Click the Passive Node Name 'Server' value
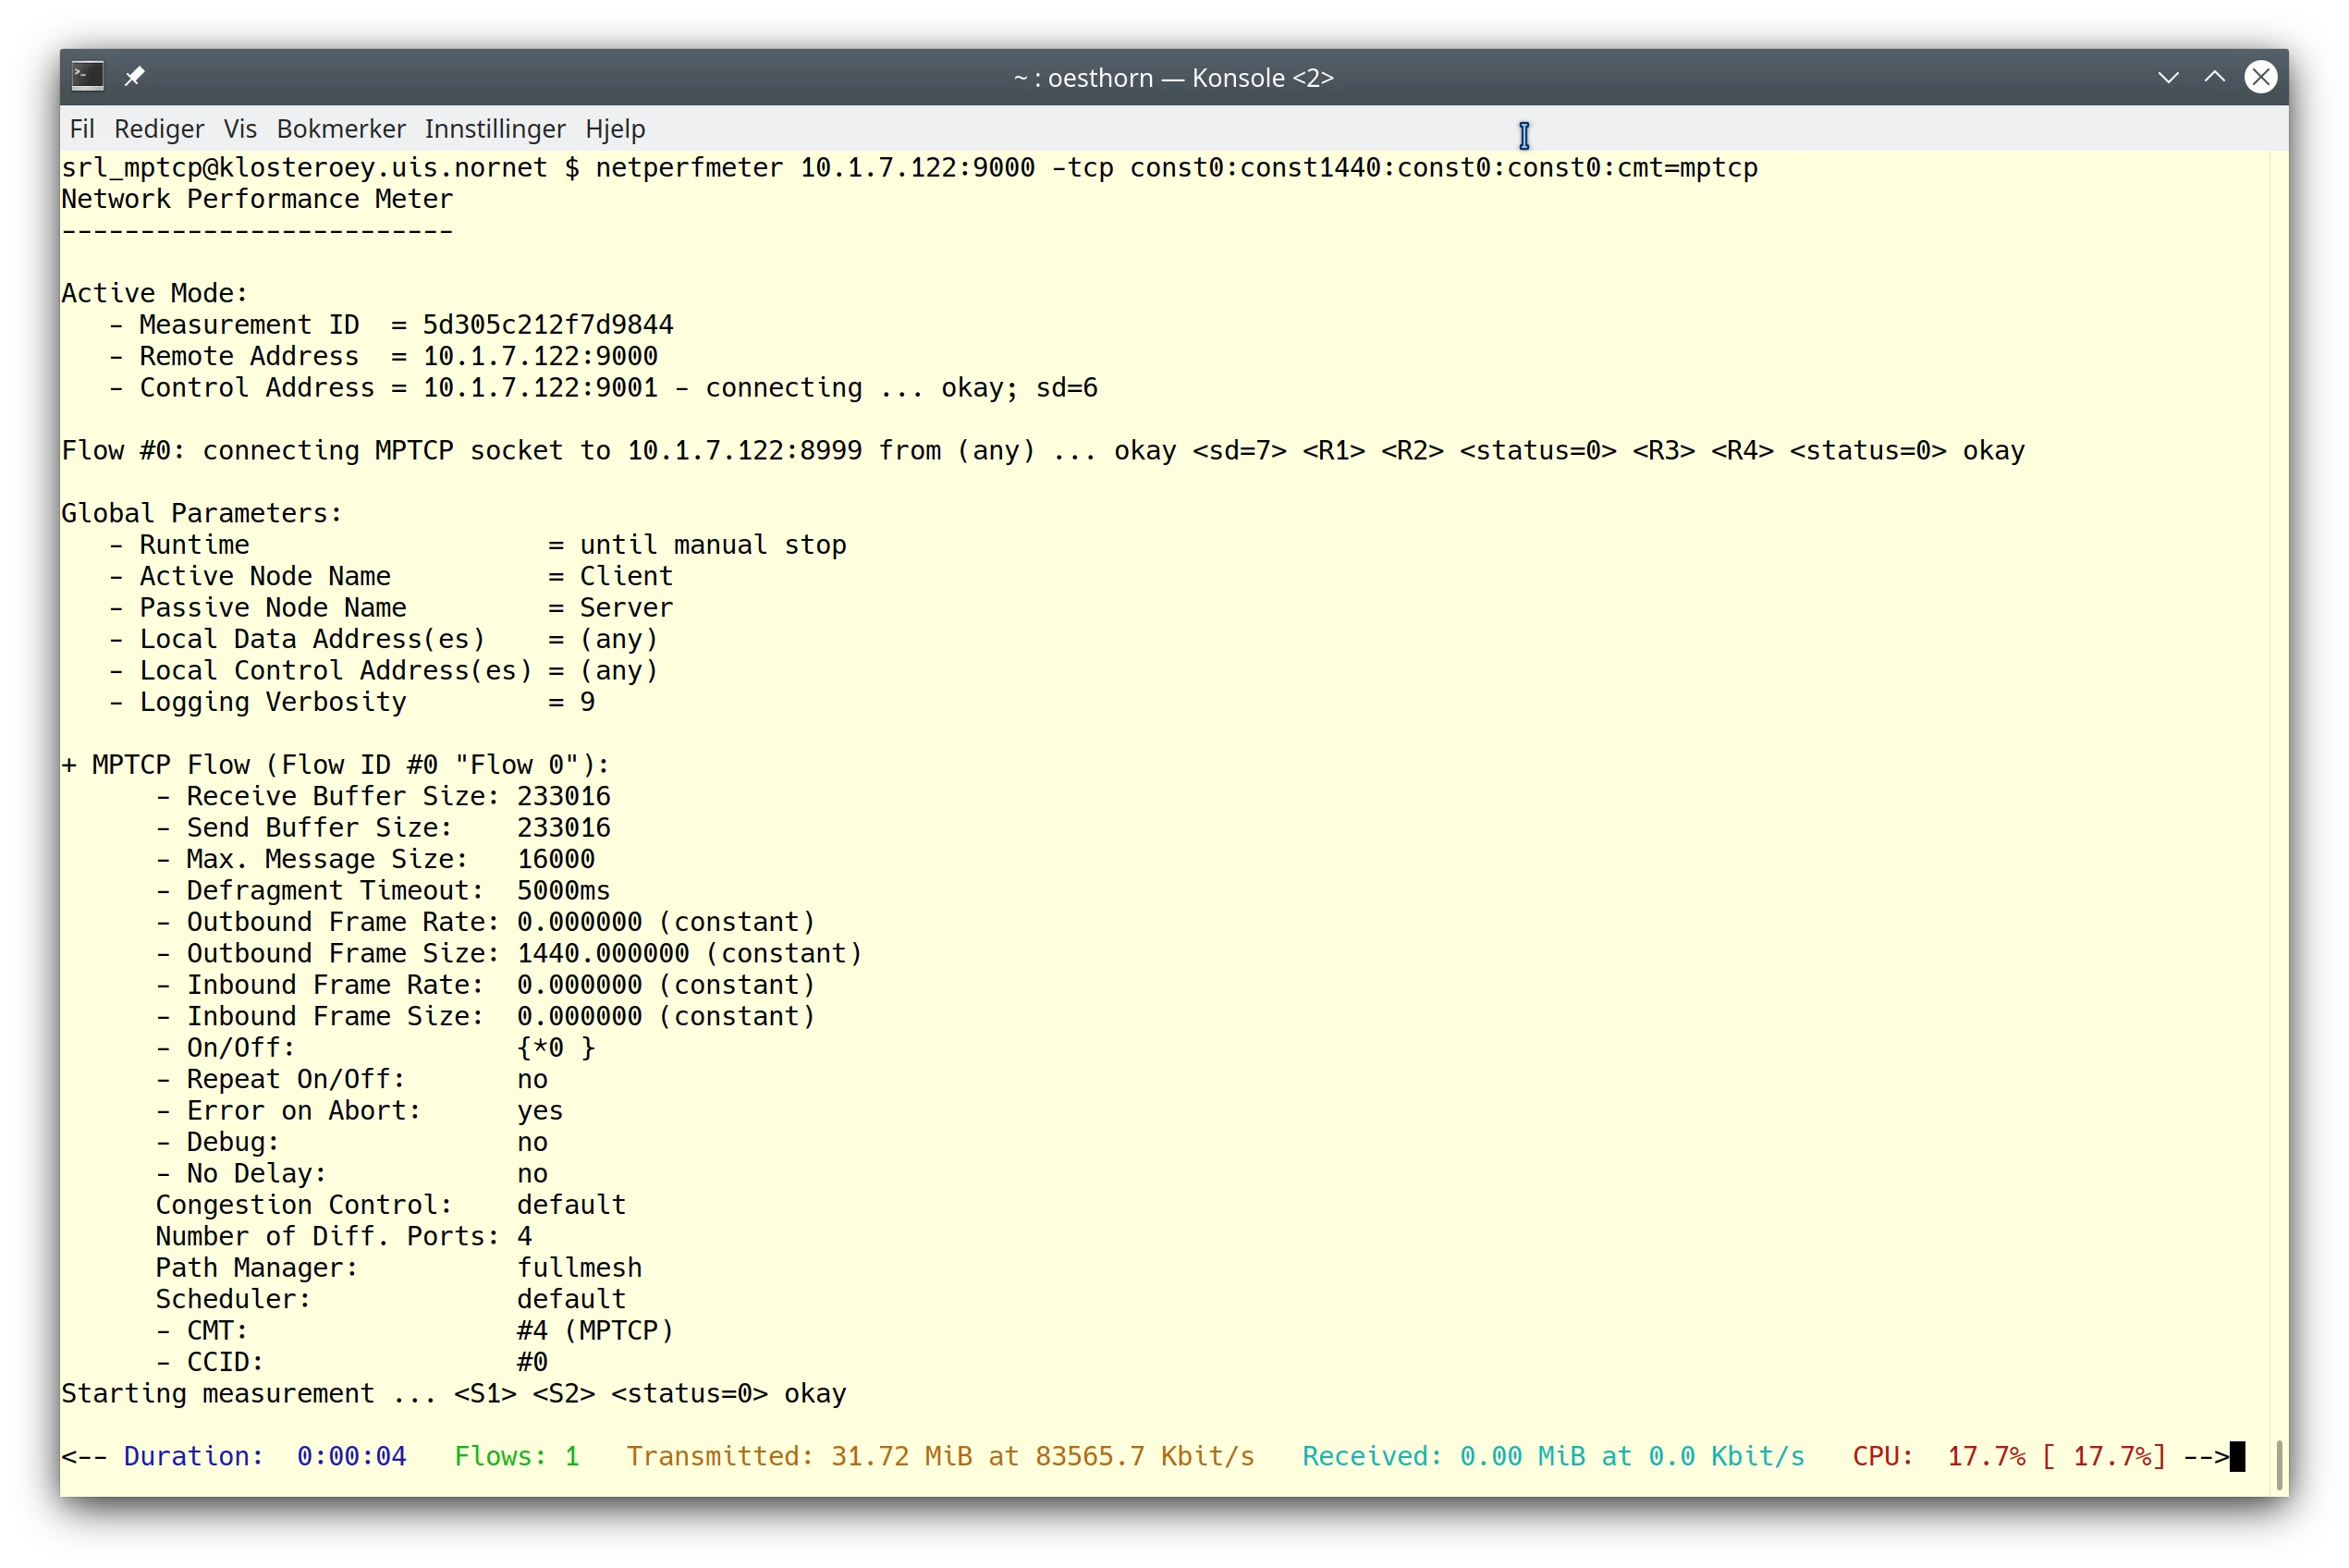This screenshot has height=1568, width=2349. pos(626,607)
